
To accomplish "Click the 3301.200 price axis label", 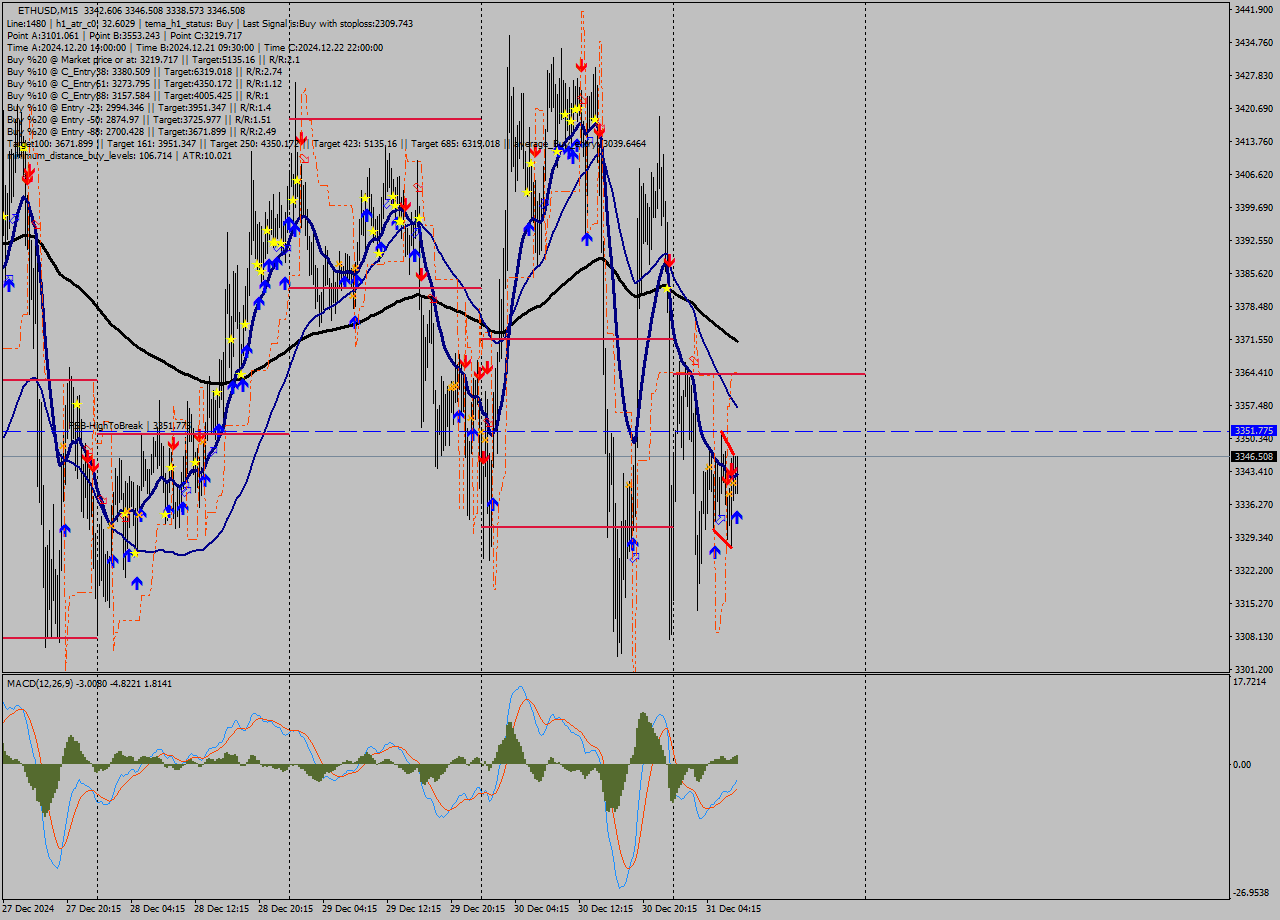I will pos(1253,669).
